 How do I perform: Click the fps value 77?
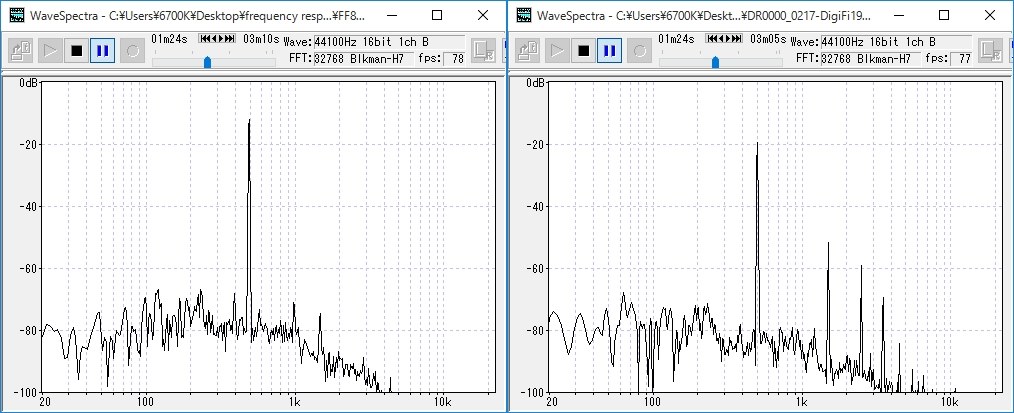tap(962, 59)
